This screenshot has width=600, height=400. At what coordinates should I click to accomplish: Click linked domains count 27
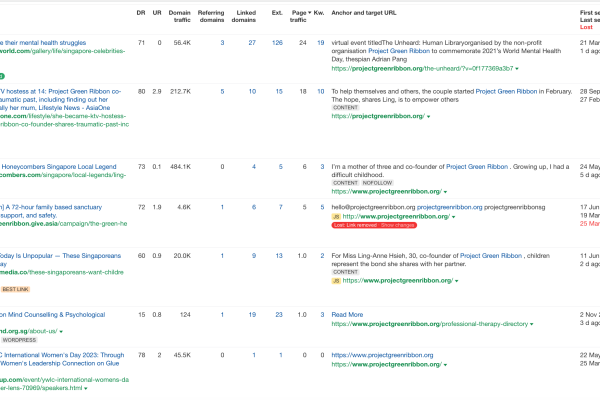252,43
